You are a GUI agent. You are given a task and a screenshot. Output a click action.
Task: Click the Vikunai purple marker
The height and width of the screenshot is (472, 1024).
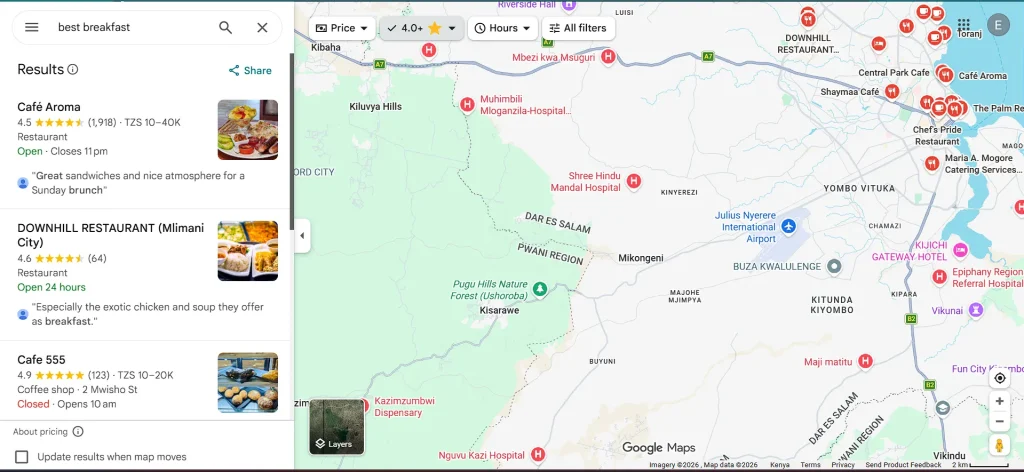(x=976, y=309)
